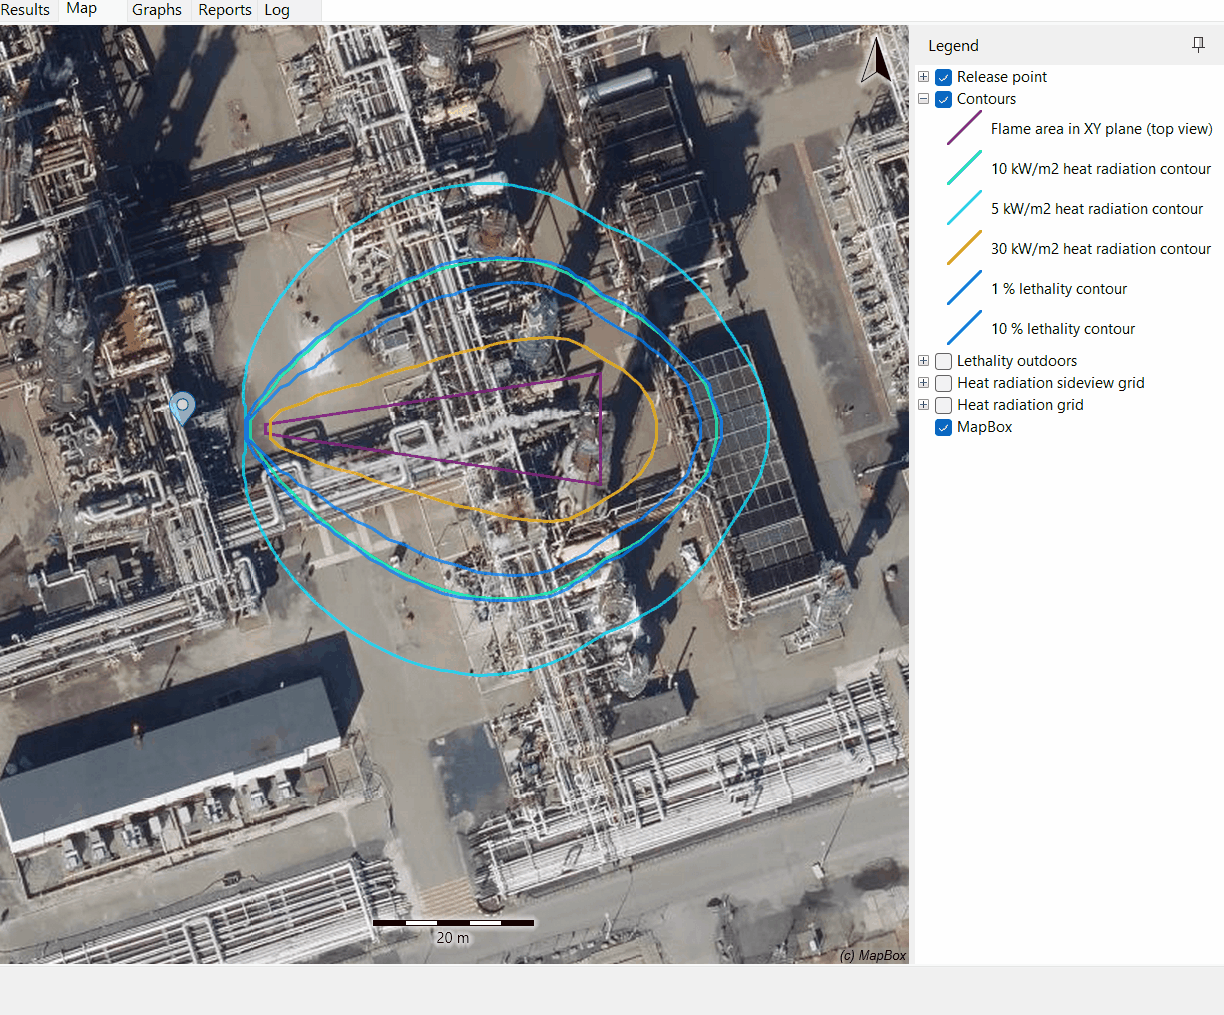Expand the Heat radiation grid node
The height and width of the screenshot is (1015, 1224).
(923, 405)
